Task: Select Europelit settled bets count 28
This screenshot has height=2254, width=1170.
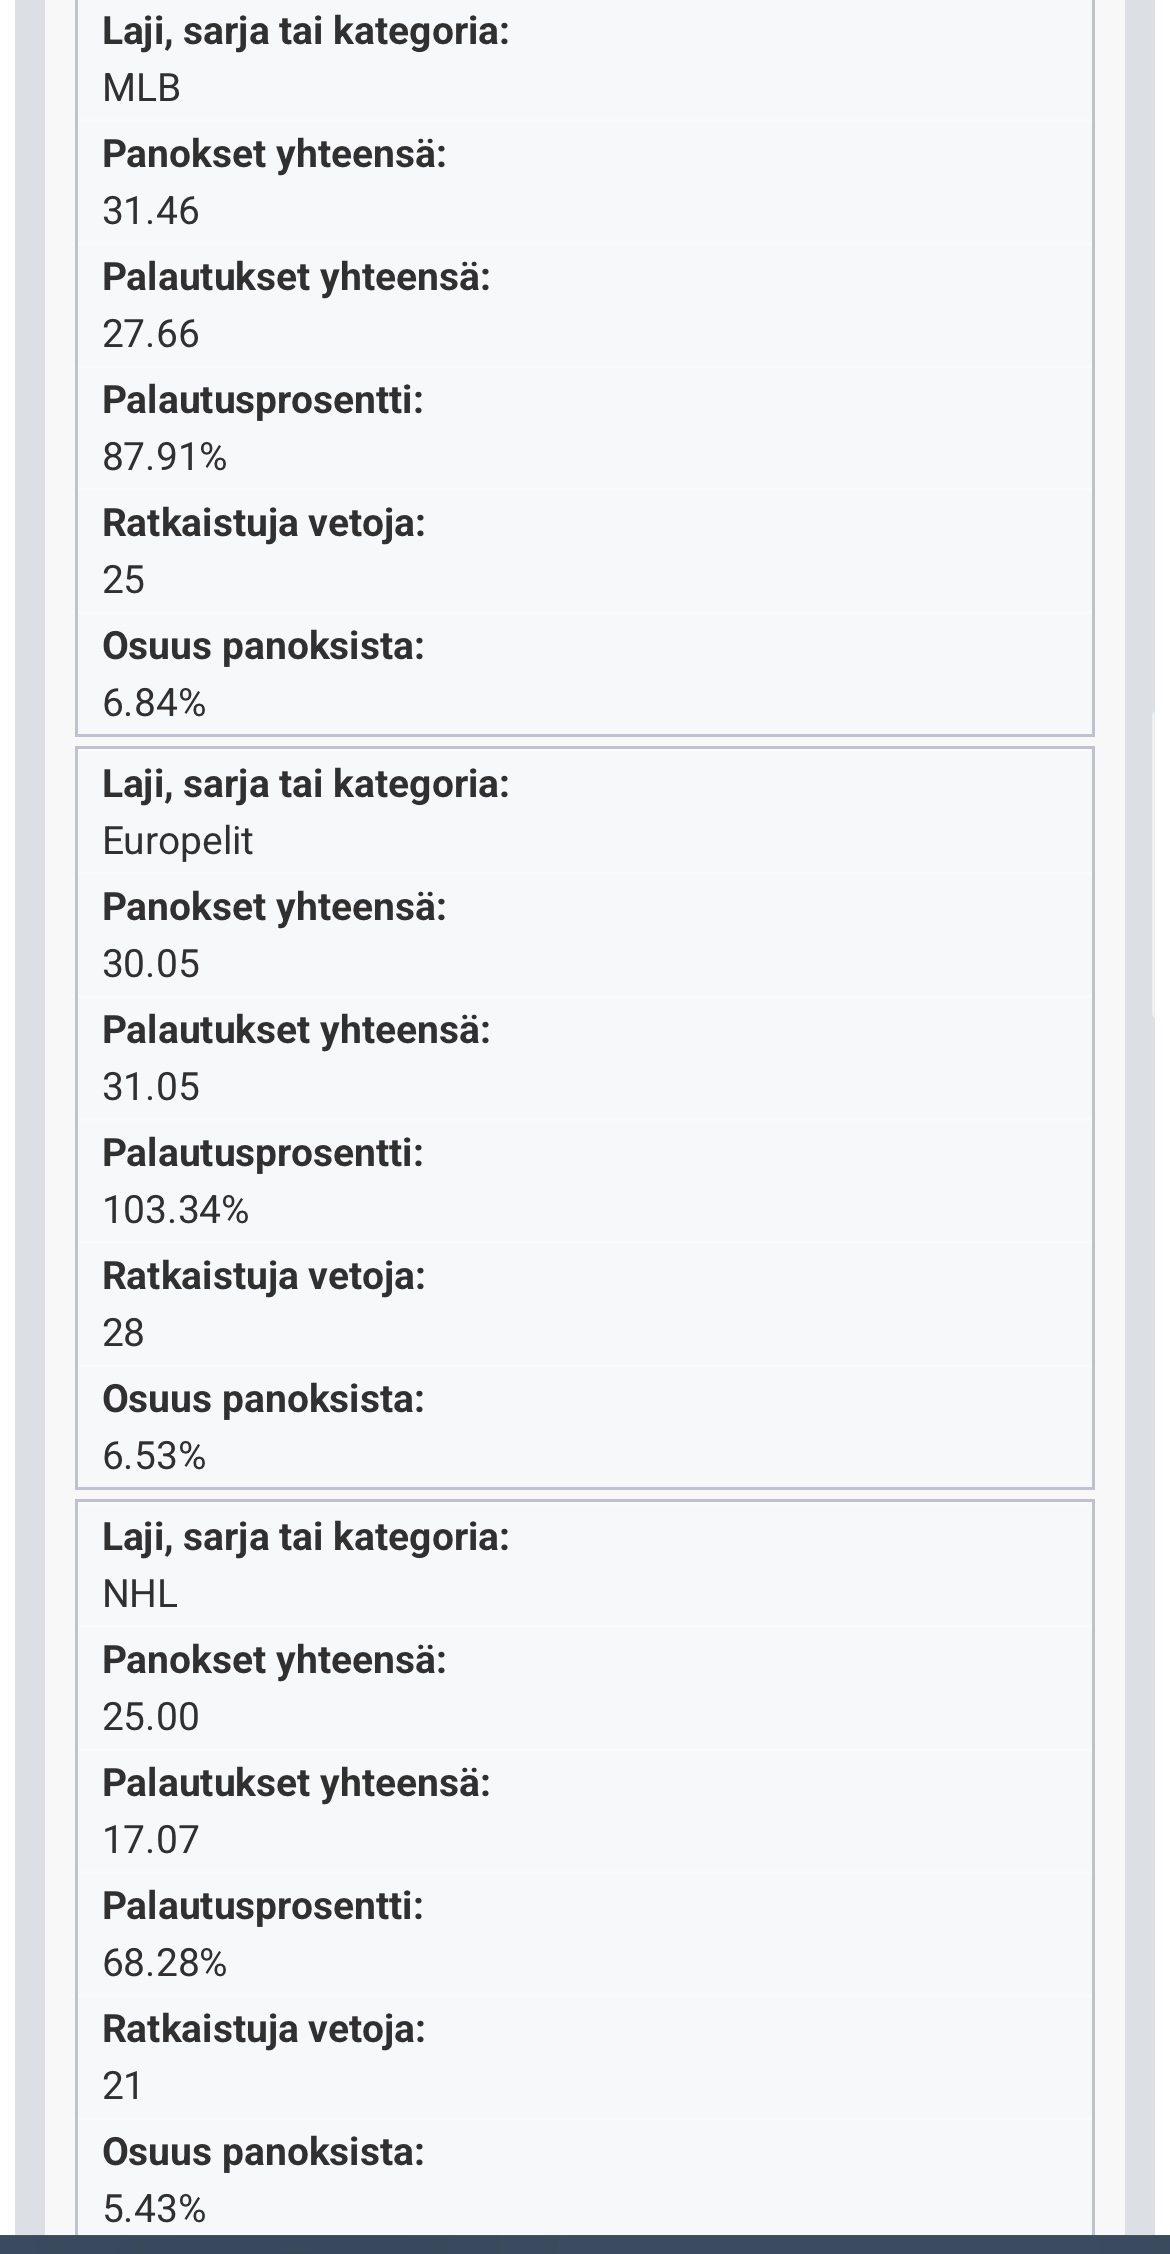Action: pos(124,1333)
